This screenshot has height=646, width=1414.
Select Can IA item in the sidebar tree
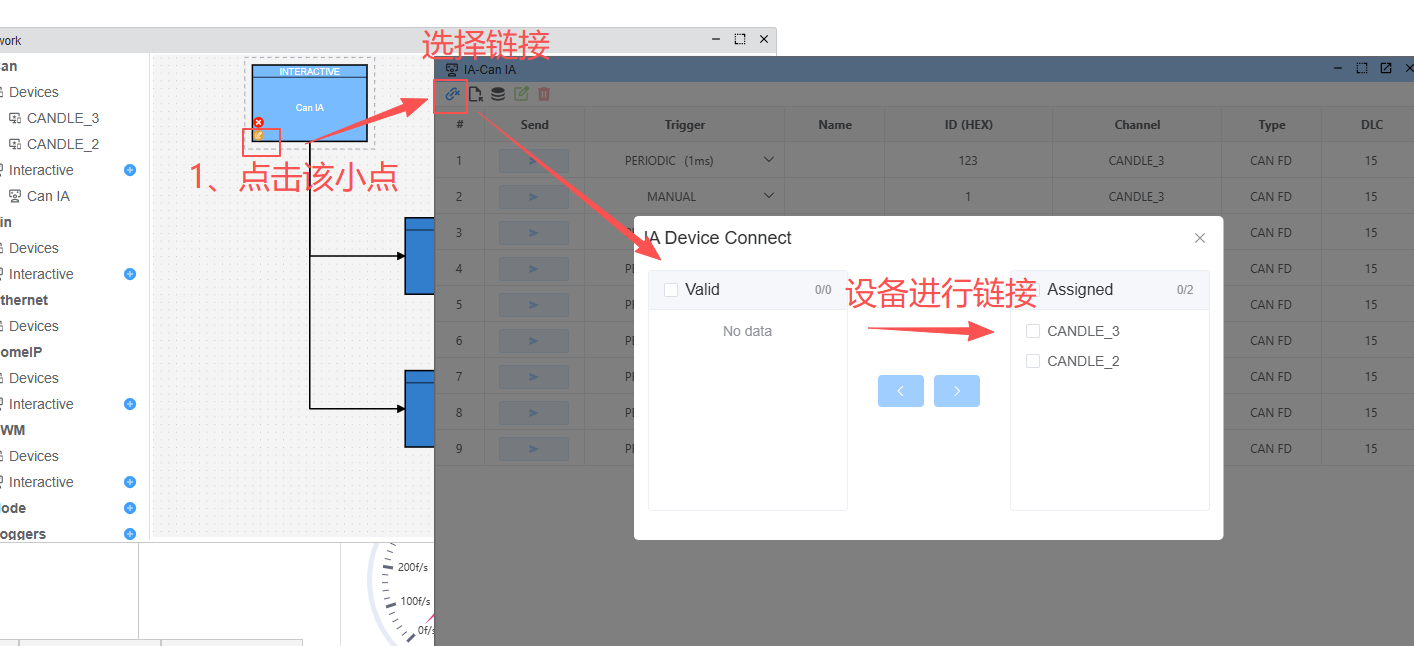tap(48, 196)
